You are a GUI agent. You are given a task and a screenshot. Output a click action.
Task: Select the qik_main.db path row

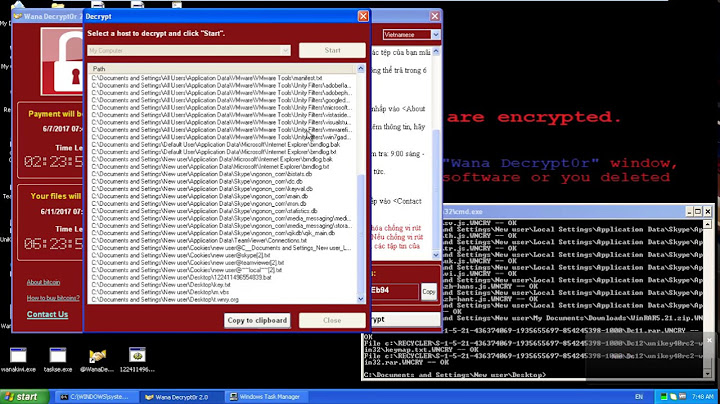[x=213, y=233]
